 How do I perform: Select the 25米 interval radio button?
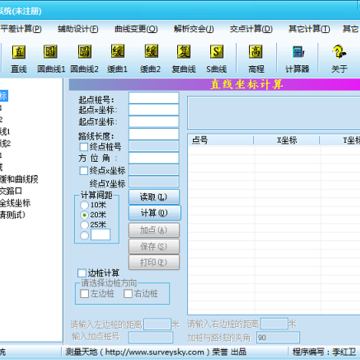(84, 225)
